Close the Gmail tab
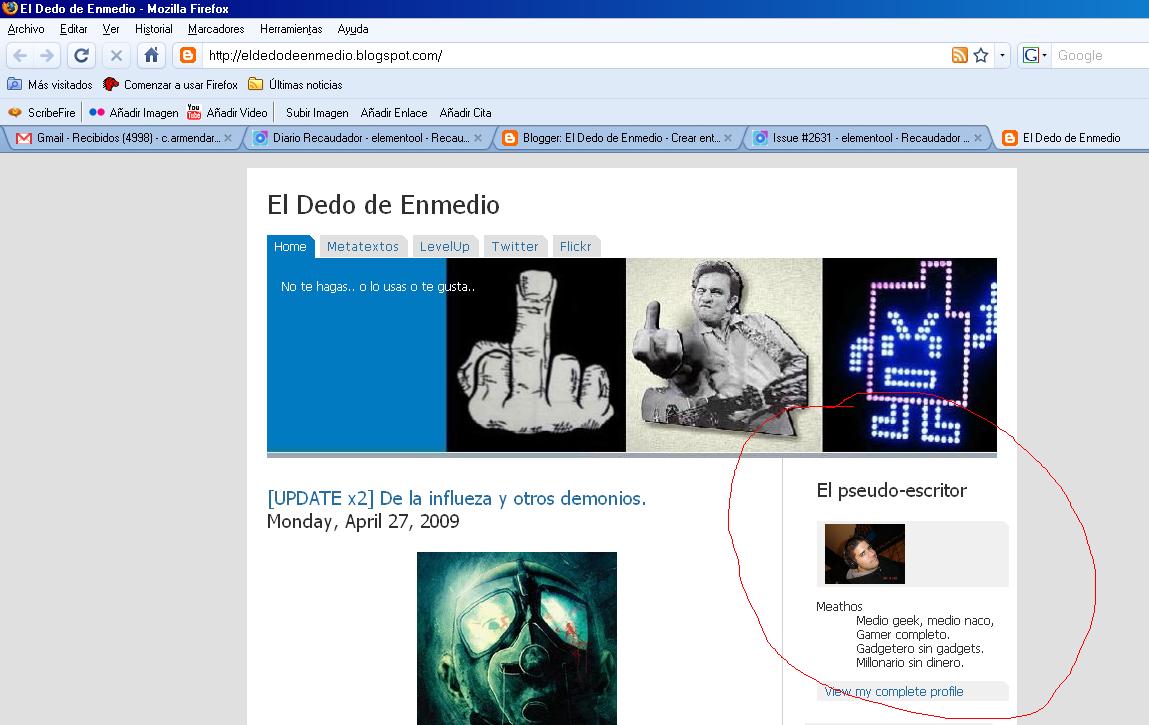 [228, 138]
